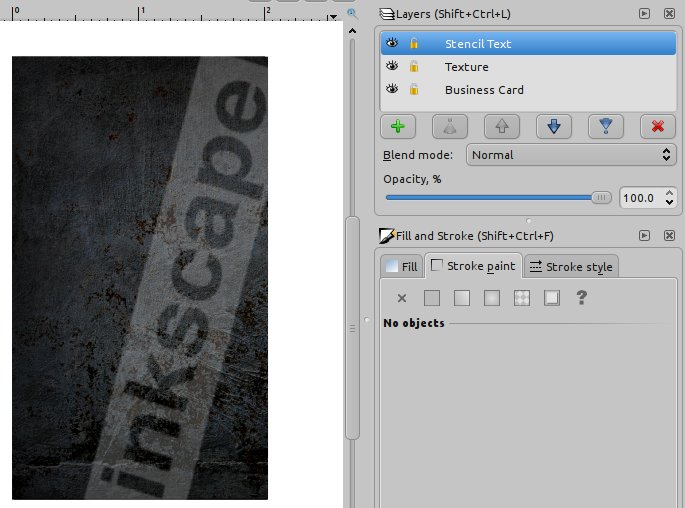This screenshot has height=508, width=685.
Task: Switch to the Stroke style tab
Action: click(x=571, y=266)
